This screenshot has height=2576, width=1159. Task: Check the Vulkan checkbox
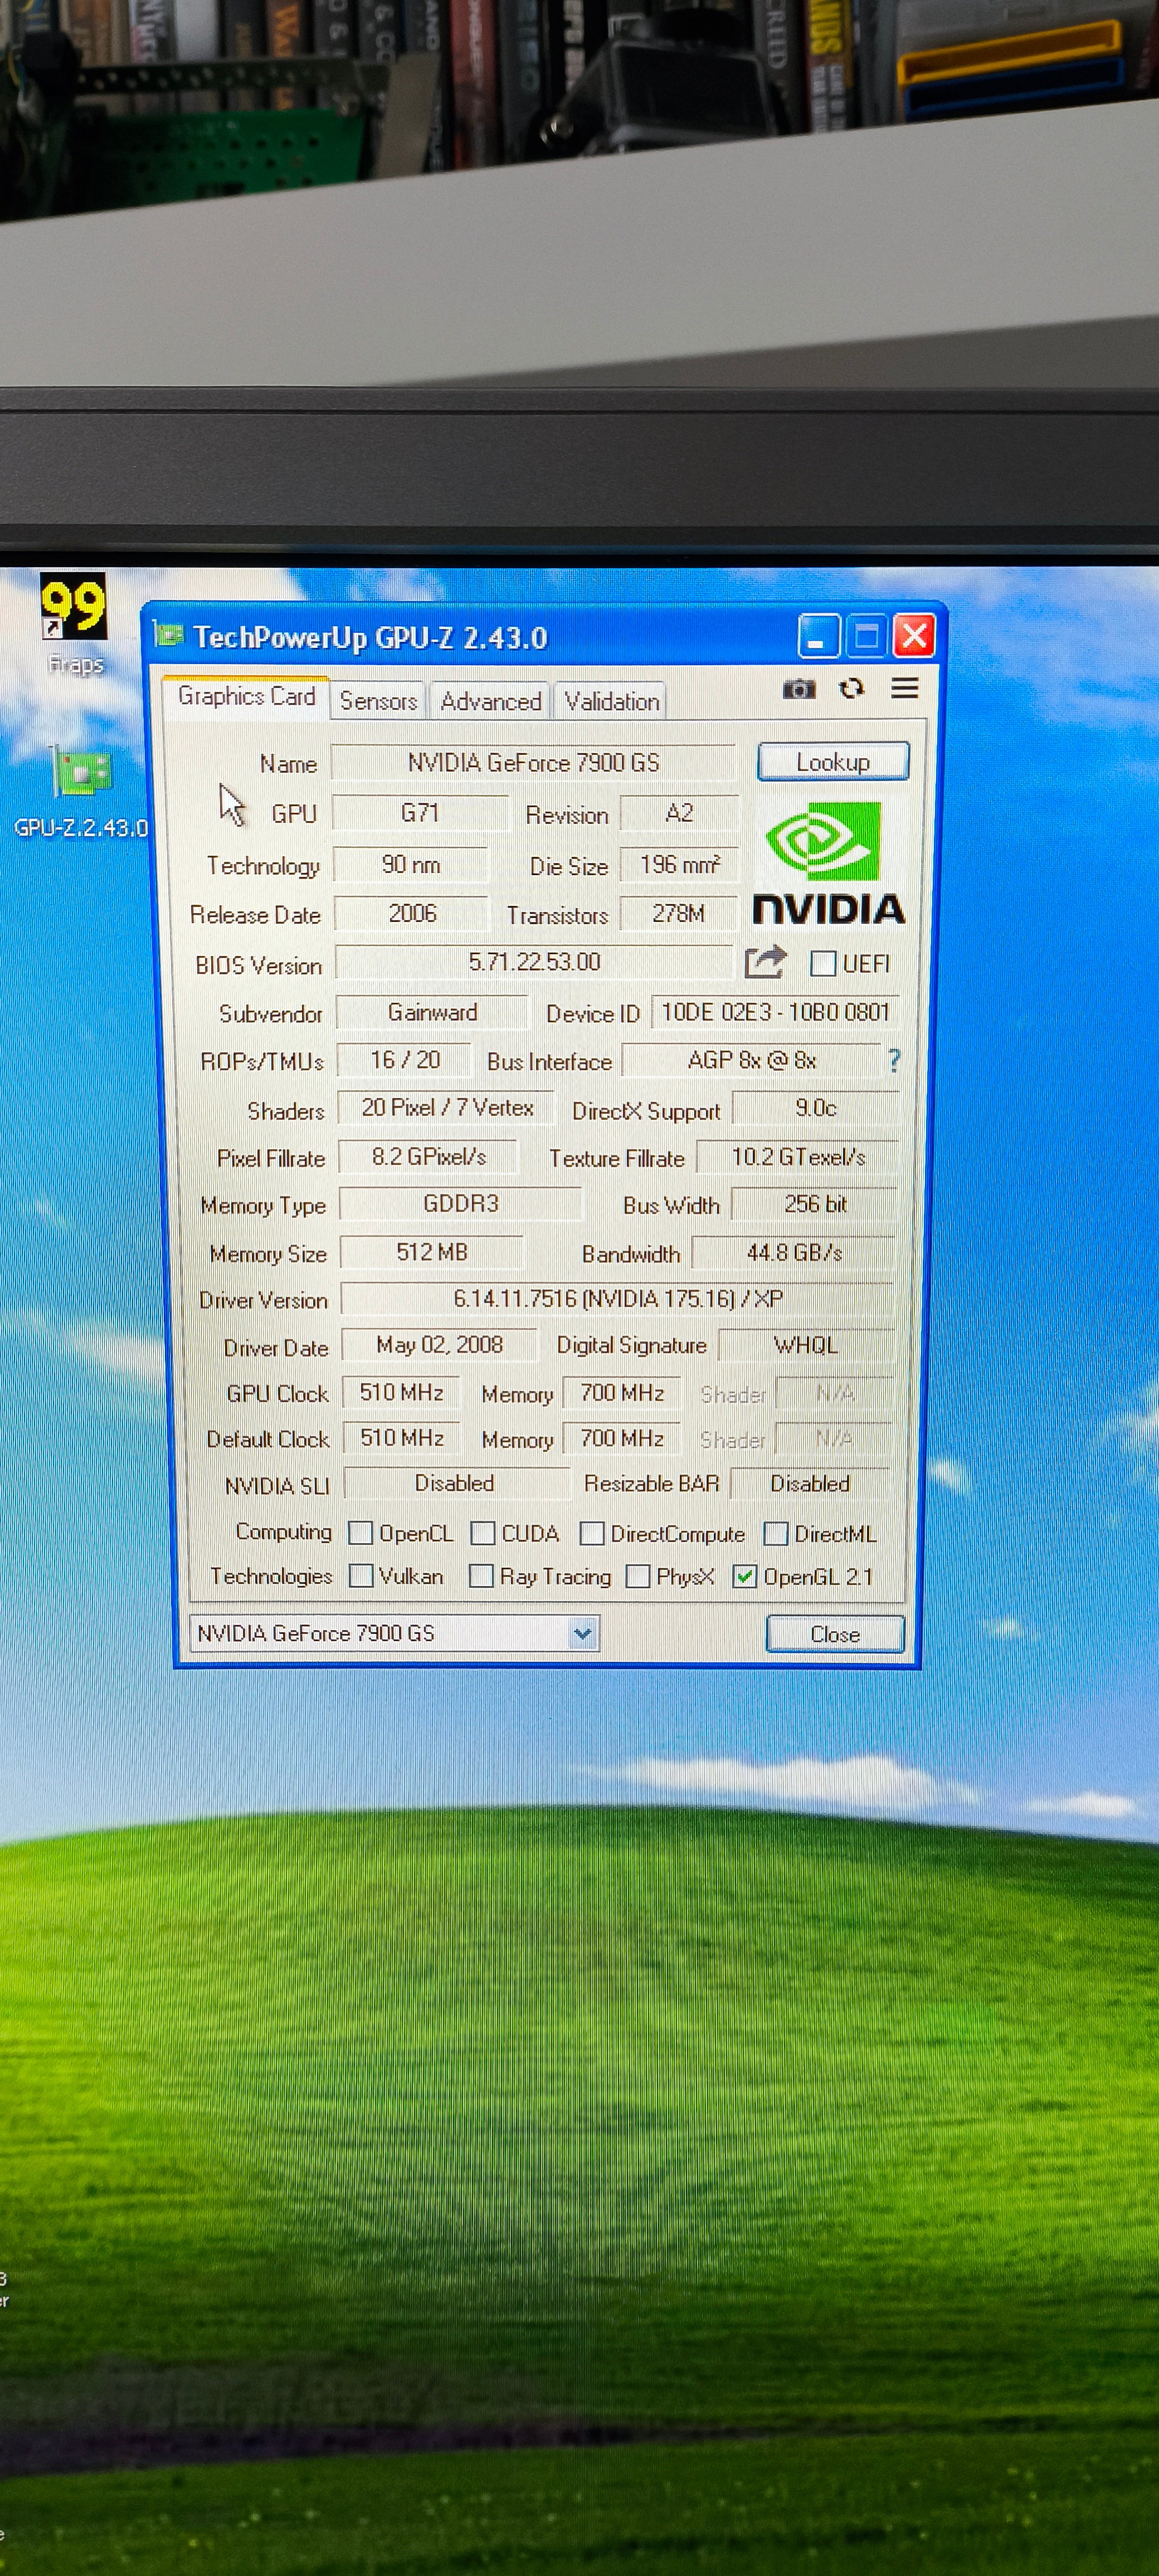coord(361,1576)
